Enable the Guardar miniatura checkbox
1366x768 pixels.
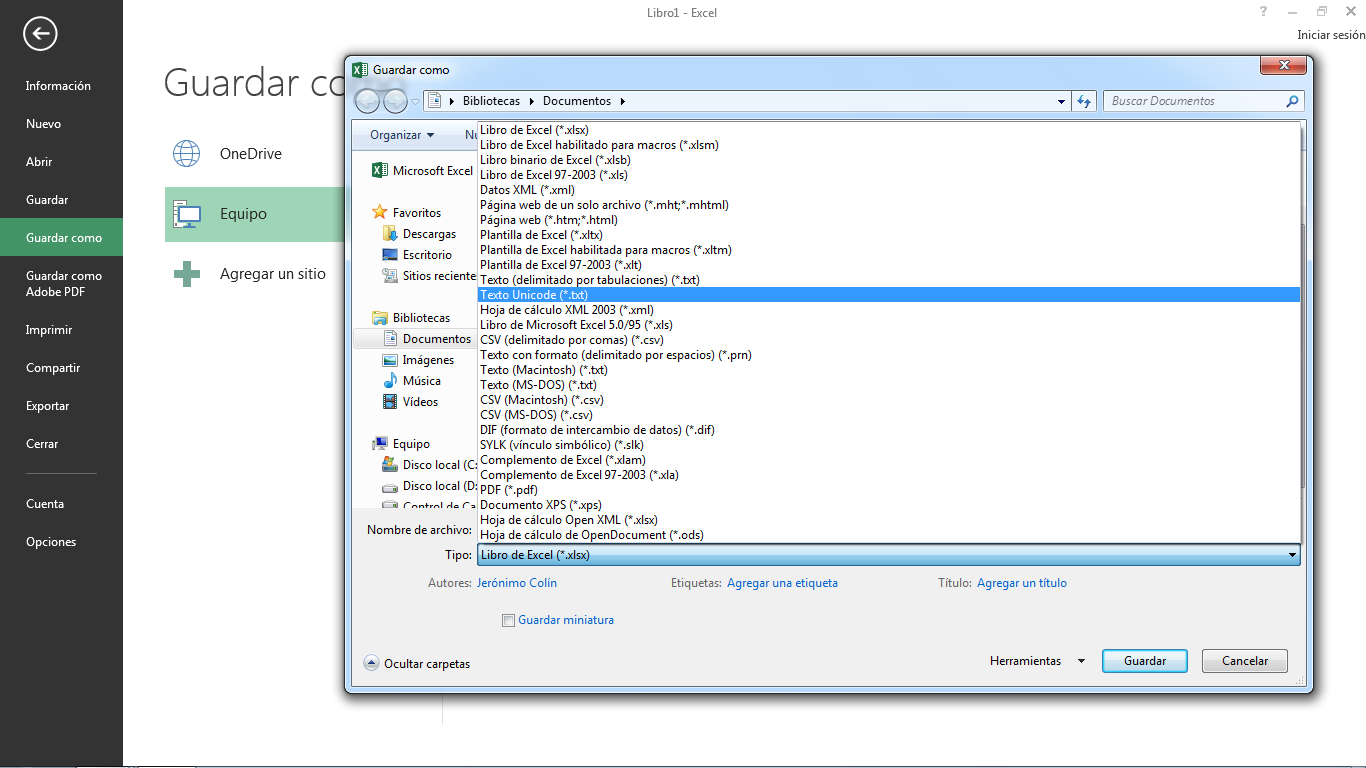[x=508, y=620]
